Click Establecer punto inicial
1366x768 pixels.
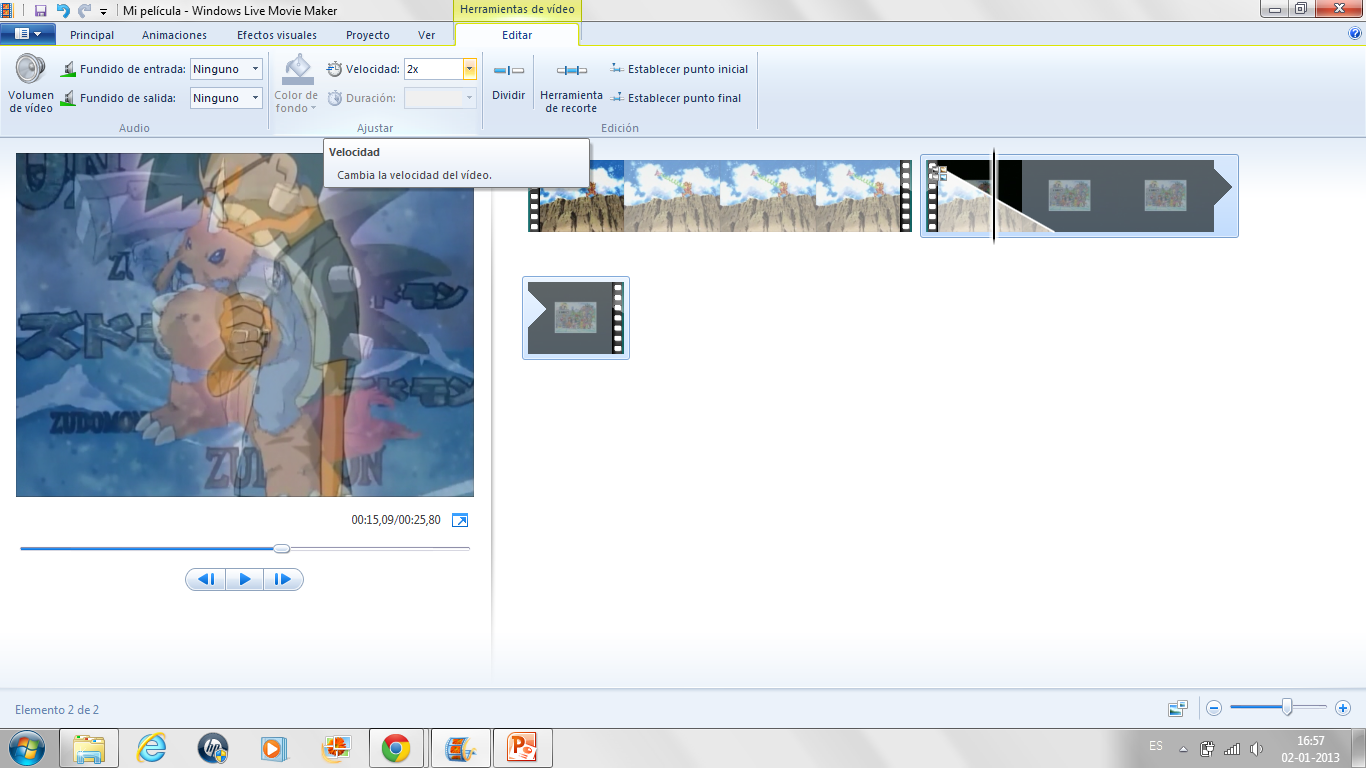[x=679, y=69]
